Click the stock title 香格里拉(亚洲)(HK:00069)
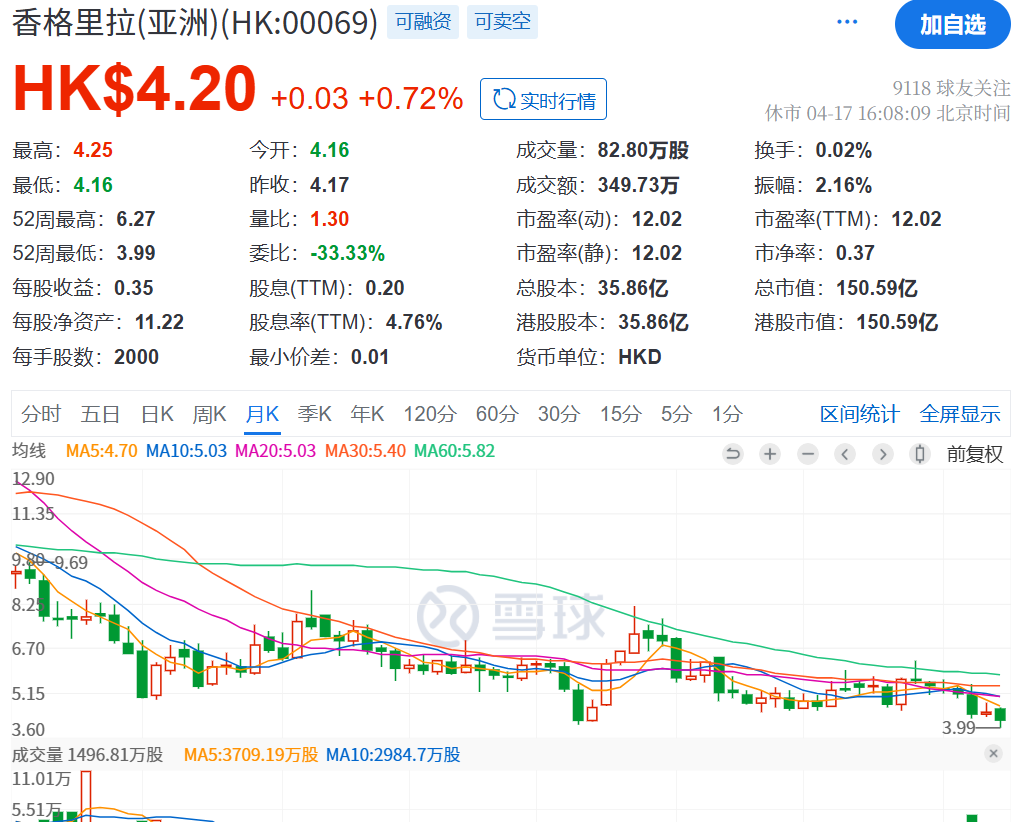 tap(195, 23)
